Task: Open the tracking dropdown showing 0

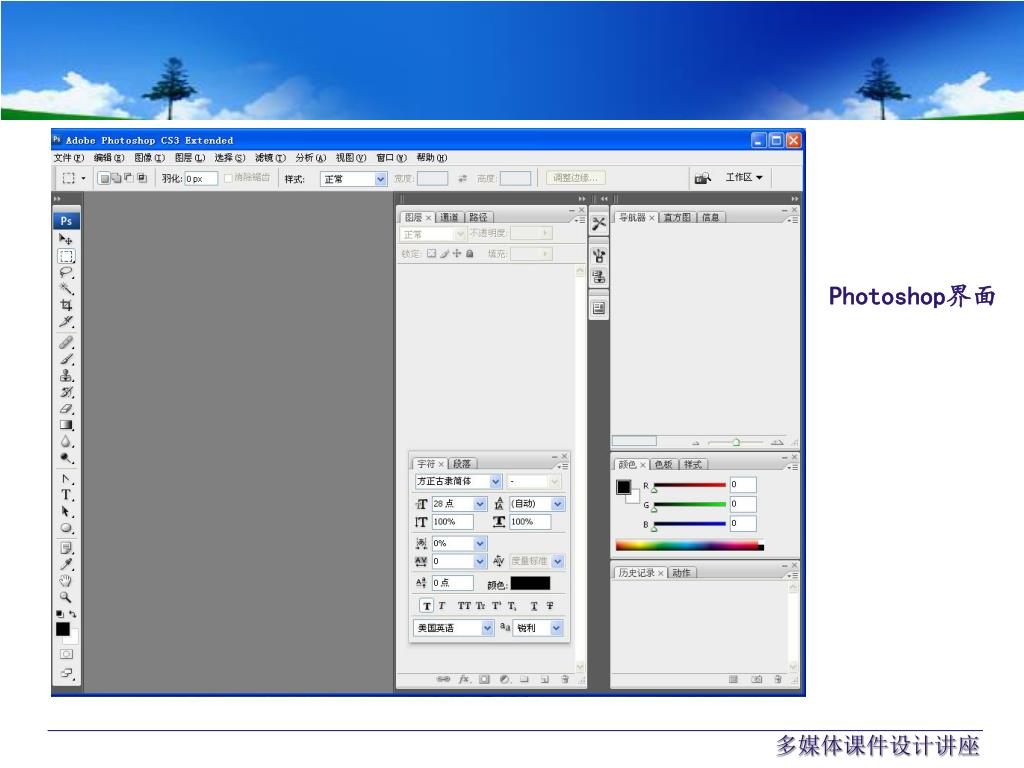Action: point(458,561)
